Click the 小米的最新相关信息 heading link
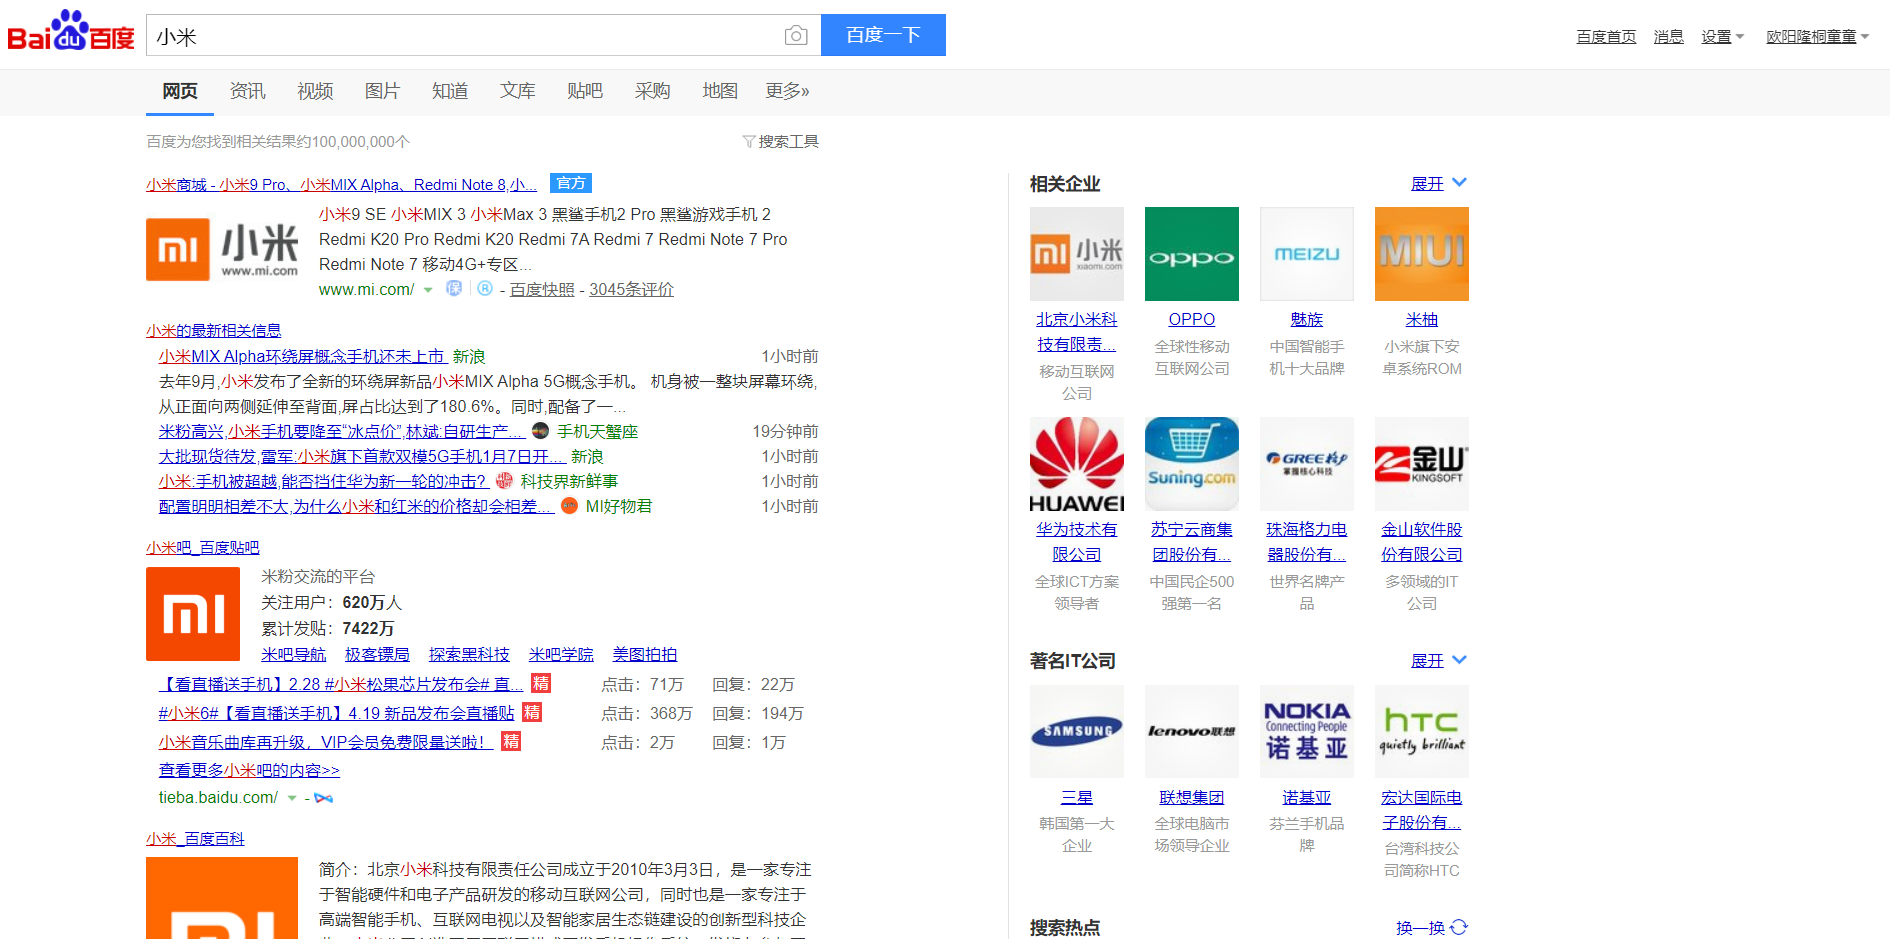Viewport: 1890px width, 939px height. (x=213, y=331)
